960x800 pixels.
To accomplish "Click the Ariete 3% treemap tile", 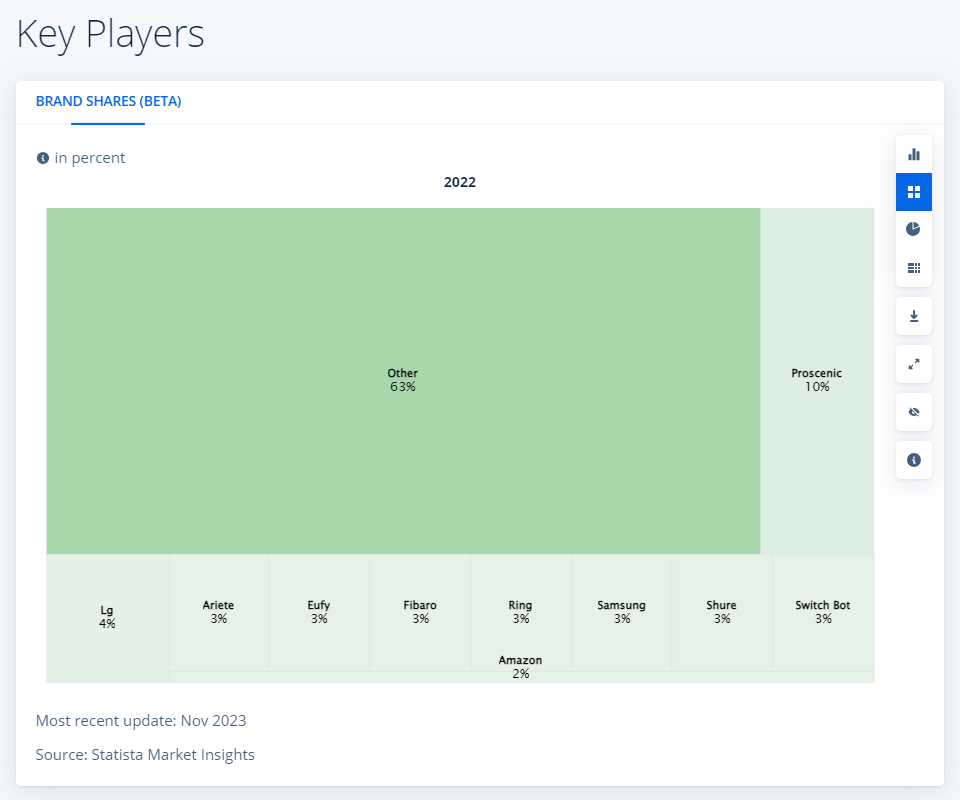I will [219, 612].
